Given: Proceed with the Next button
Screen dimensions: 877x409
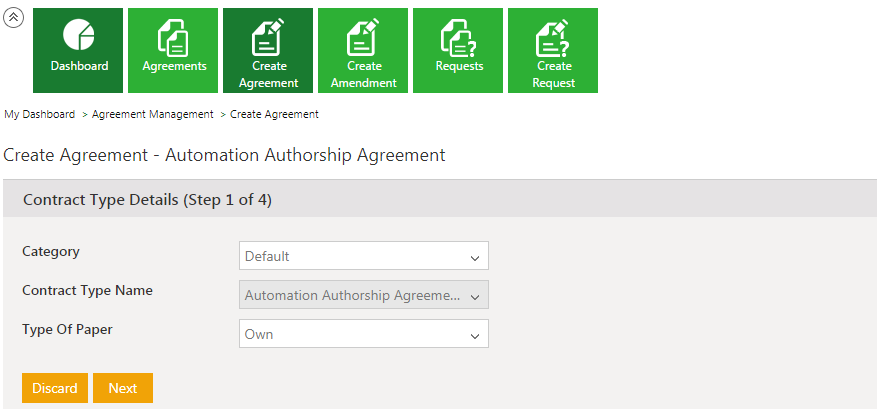Looking at the screenshot, I should coord(123,388).
